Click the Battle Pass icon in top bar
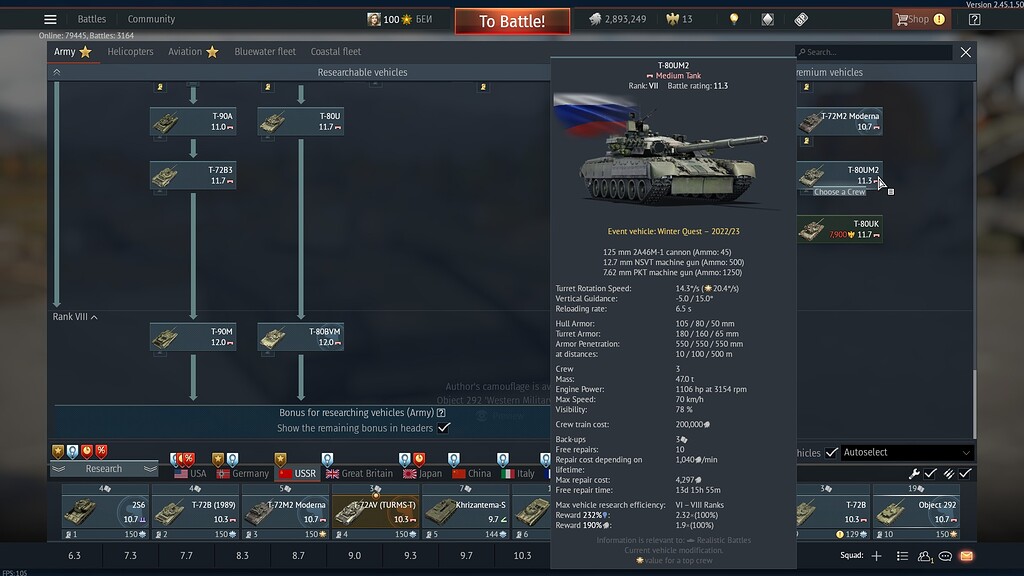 800,19
